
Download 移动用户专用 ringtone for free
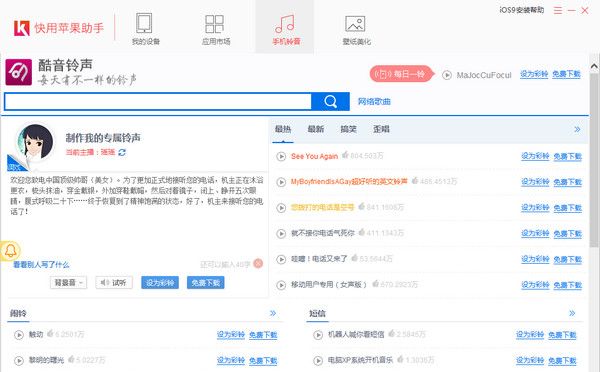click(567, 285)
